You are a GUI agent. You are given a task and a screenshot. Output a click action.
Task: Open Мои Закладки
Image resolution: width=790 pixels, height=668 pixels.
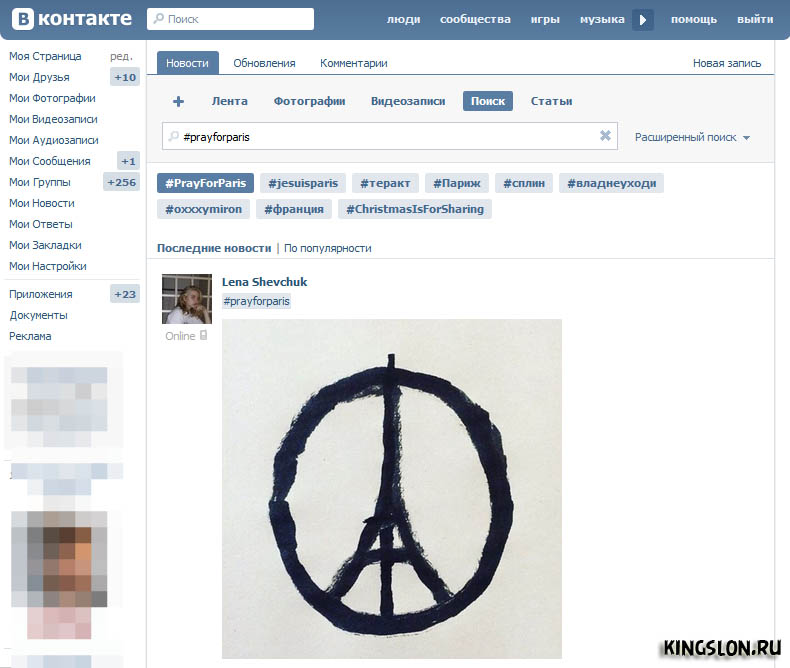coord(45,245)
